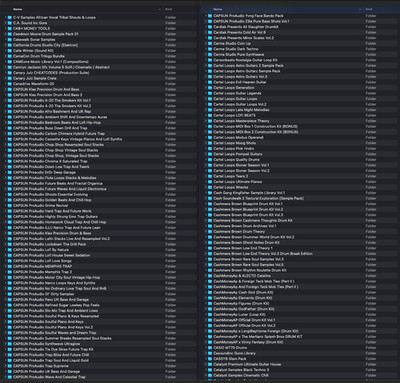Expand California Drums Studio City [Elektron] folder
This screenshot has width=400, height=383.
tap(6, 45)
